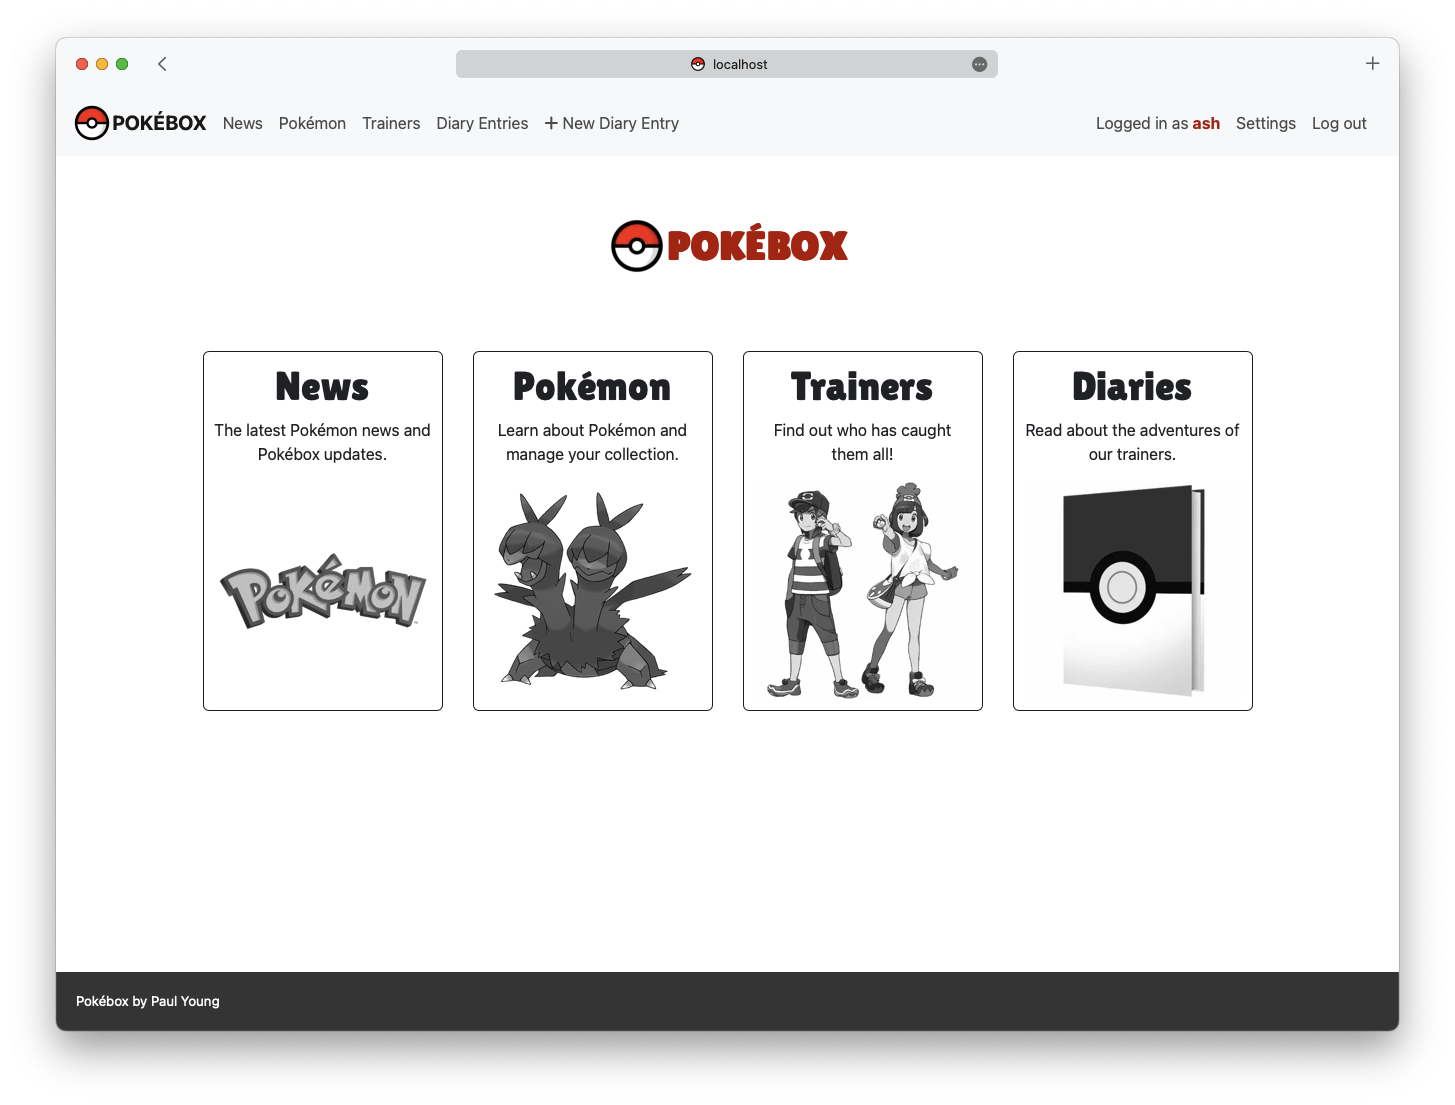Click 'The latest Pokémon news' description text
Image resolution: width=1455 pixels, height=1105 pixels.
click(x=322, y=442)
